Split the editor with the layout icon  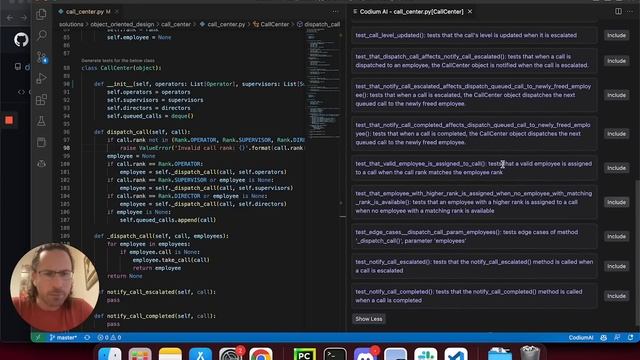pyautogui.click(x=618, y=11)
